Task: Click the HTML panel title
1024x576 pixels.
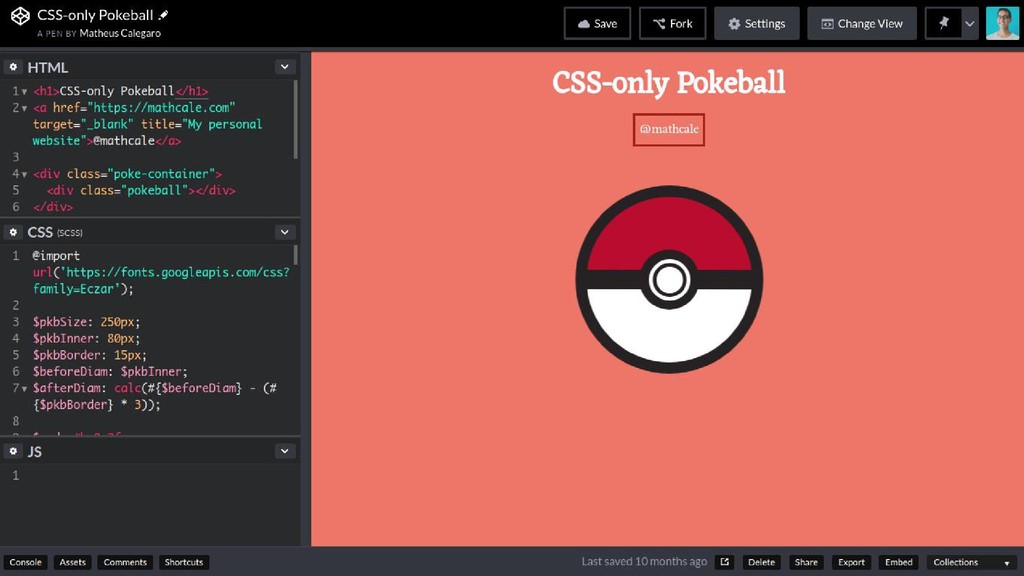Action: coord(48,67)
